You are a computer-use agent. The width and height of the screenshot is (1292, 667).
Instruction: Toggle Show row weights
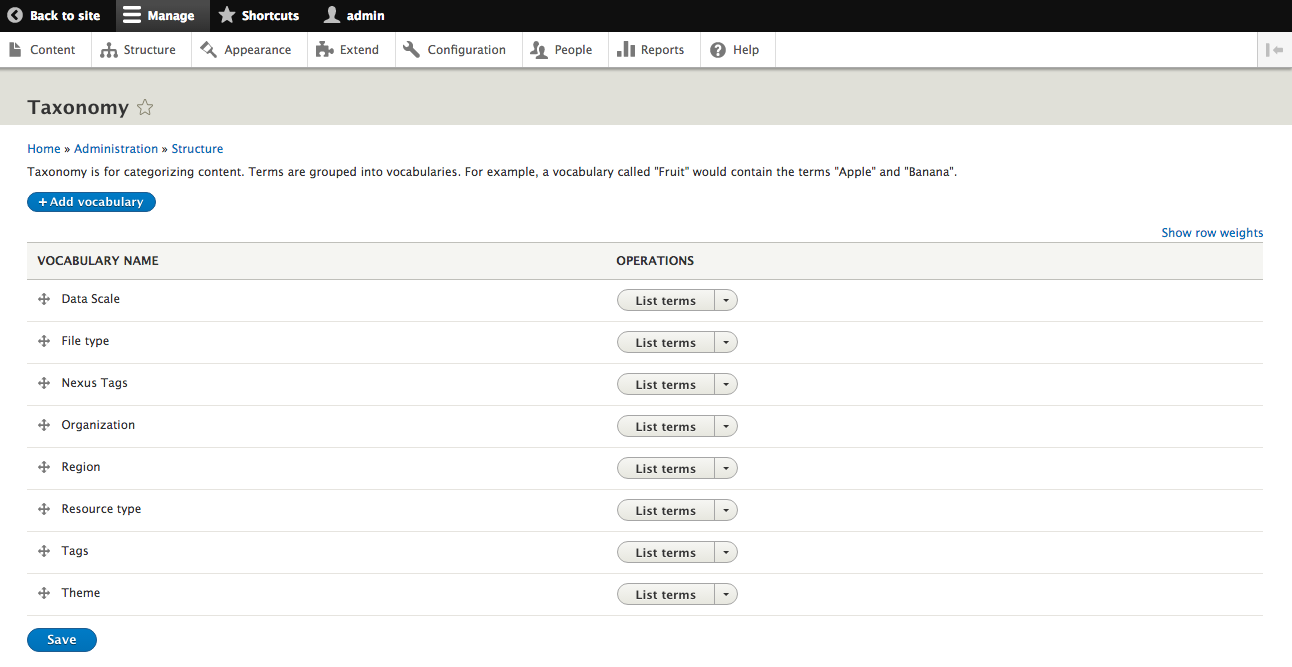pyautogui.click(x=1212, y=233)
